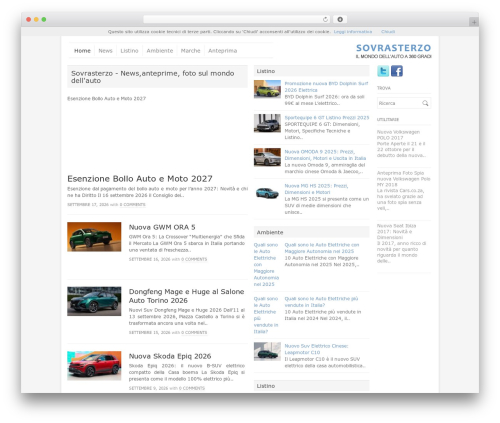500x423 pixels.
Task: Open 0 COMMENTS link under Dongfeng article
Action: click(194, 333)
